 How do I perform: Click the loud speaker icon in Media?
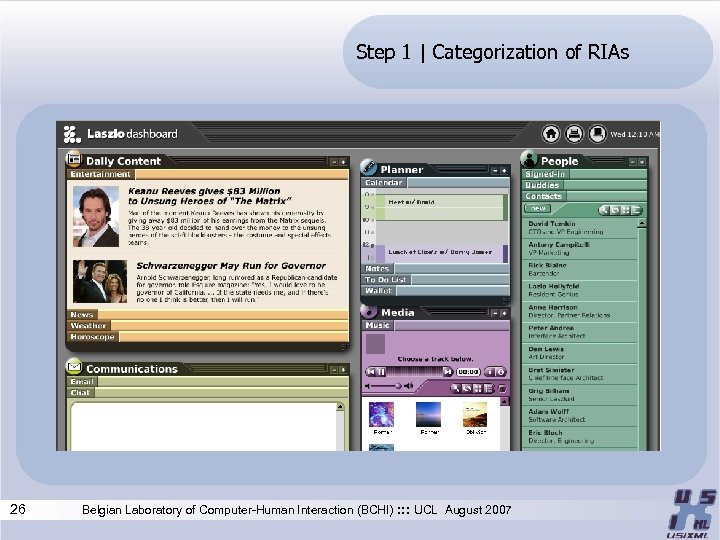tap(408, 386)
